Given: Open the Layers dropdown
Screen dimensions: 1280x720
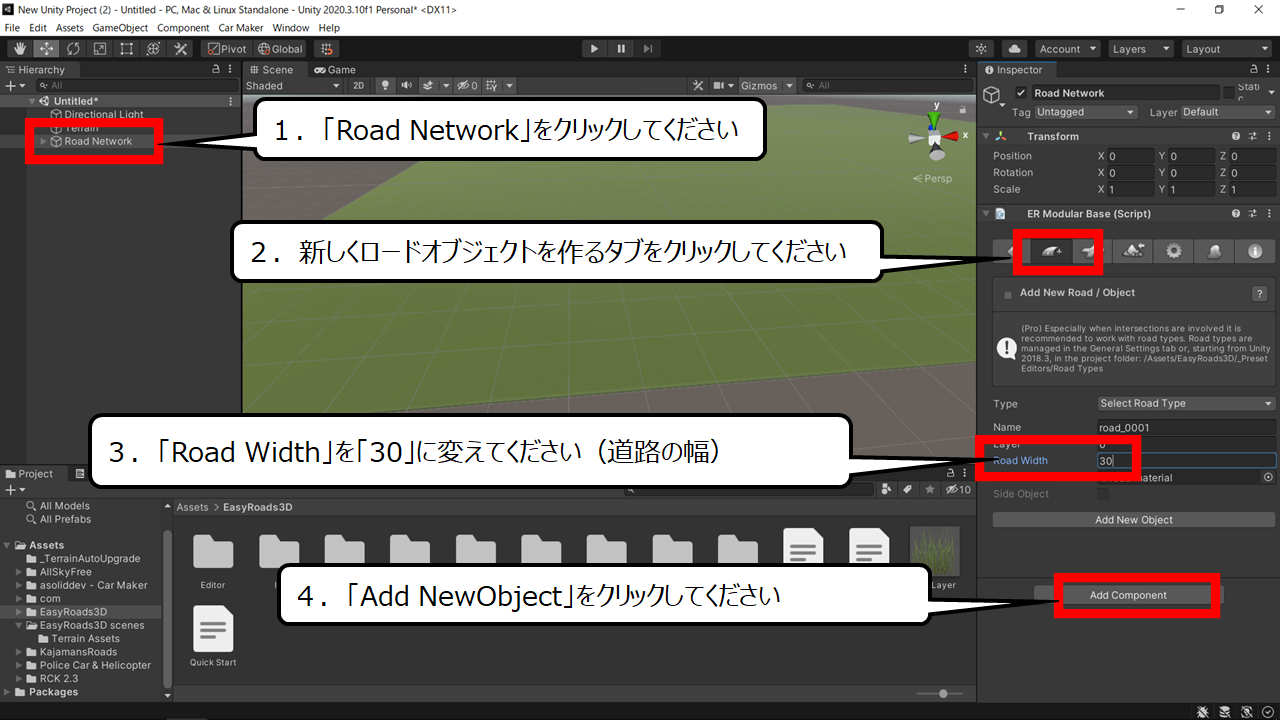Looking at the screenshot, I should point(1140,49).
